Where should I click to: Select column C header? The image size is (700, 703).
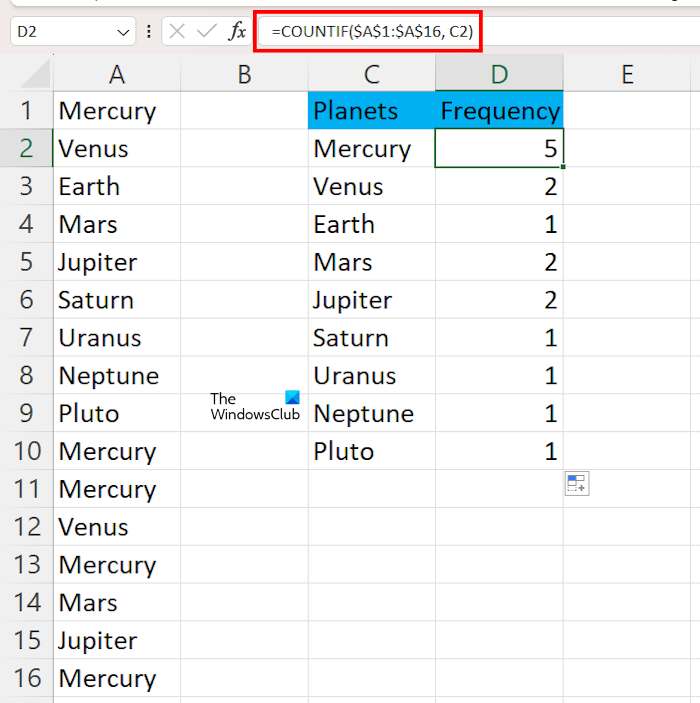[x=372, y=73]
